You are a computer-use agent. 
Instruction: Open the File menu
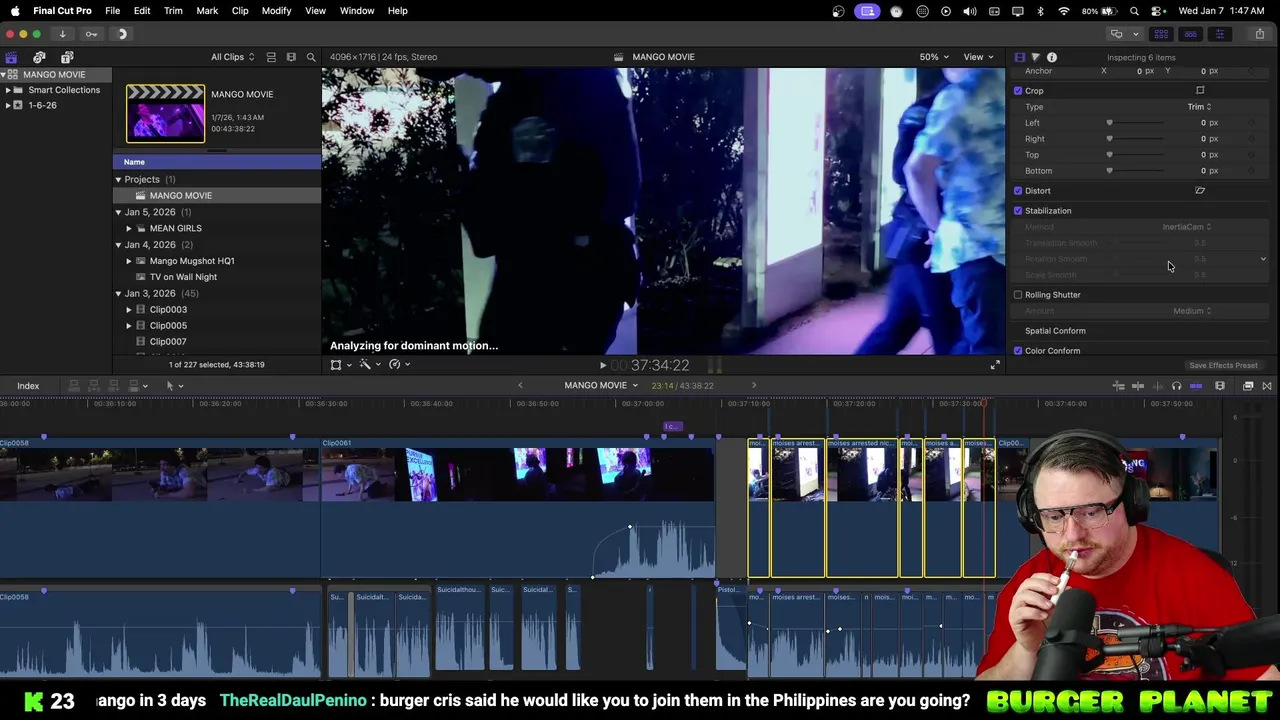(x=112, y=11)
